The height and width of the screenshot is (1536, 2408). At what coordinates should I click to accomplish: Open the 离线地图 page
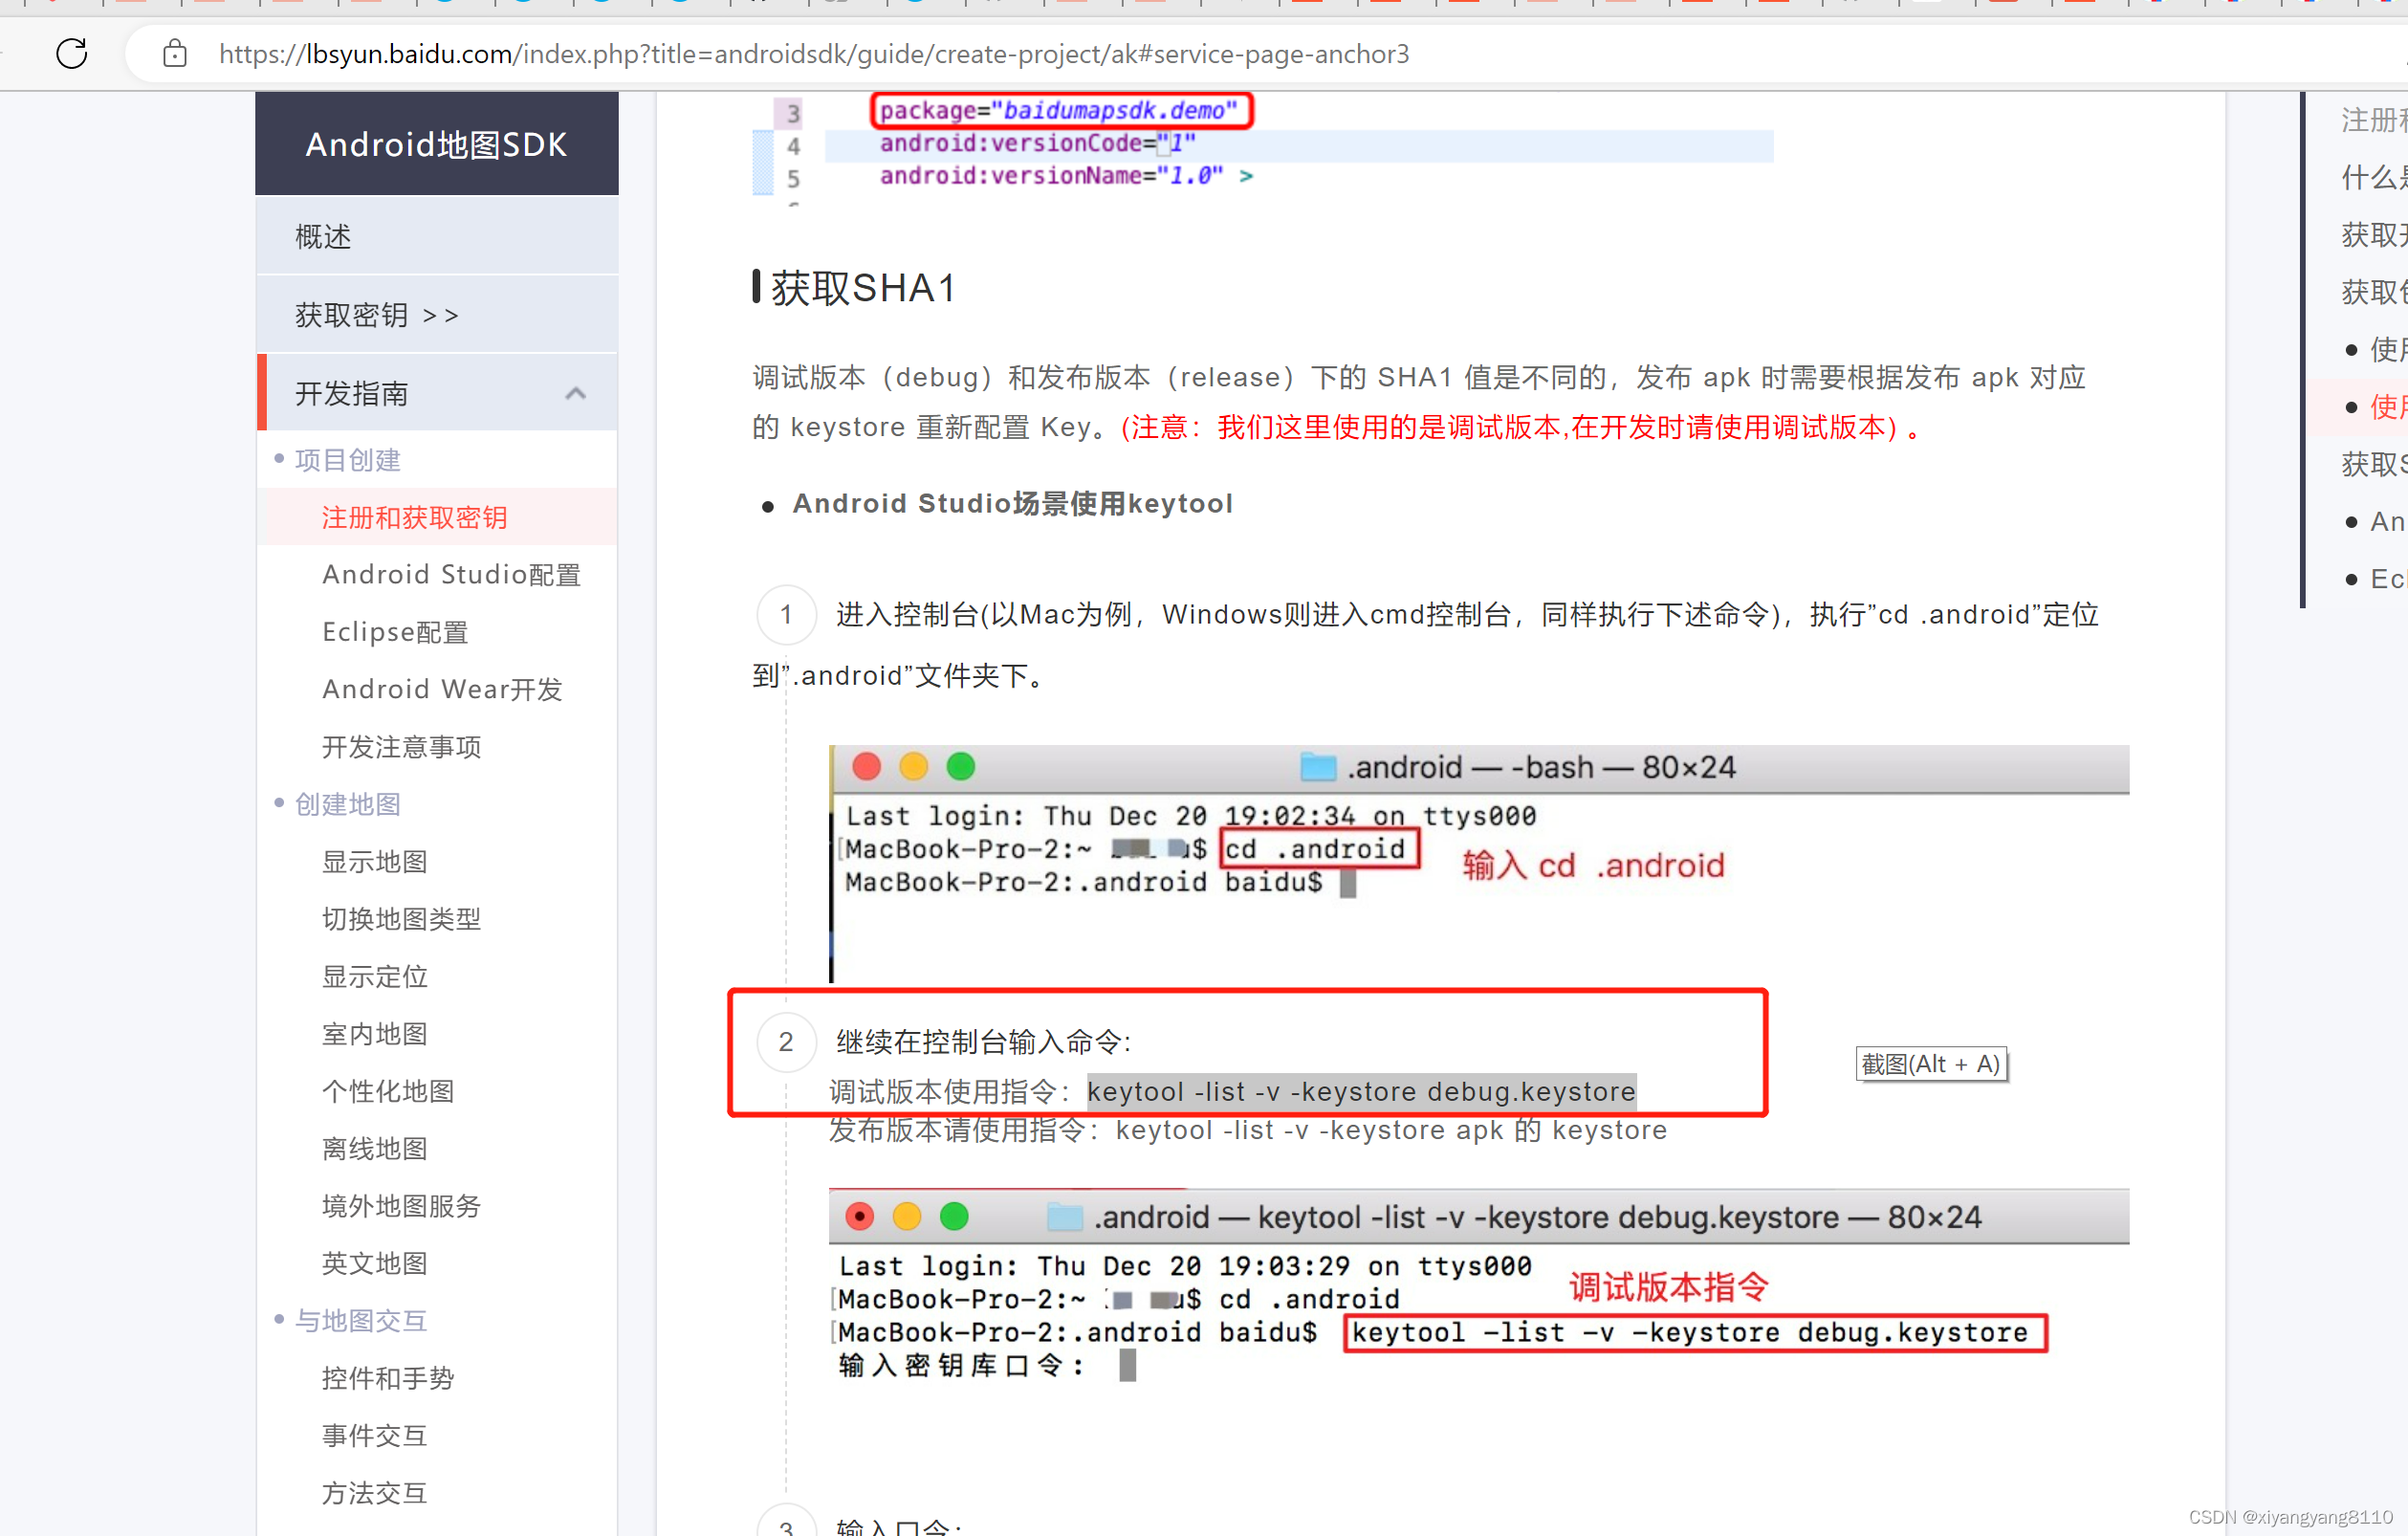coord(373,1148)
